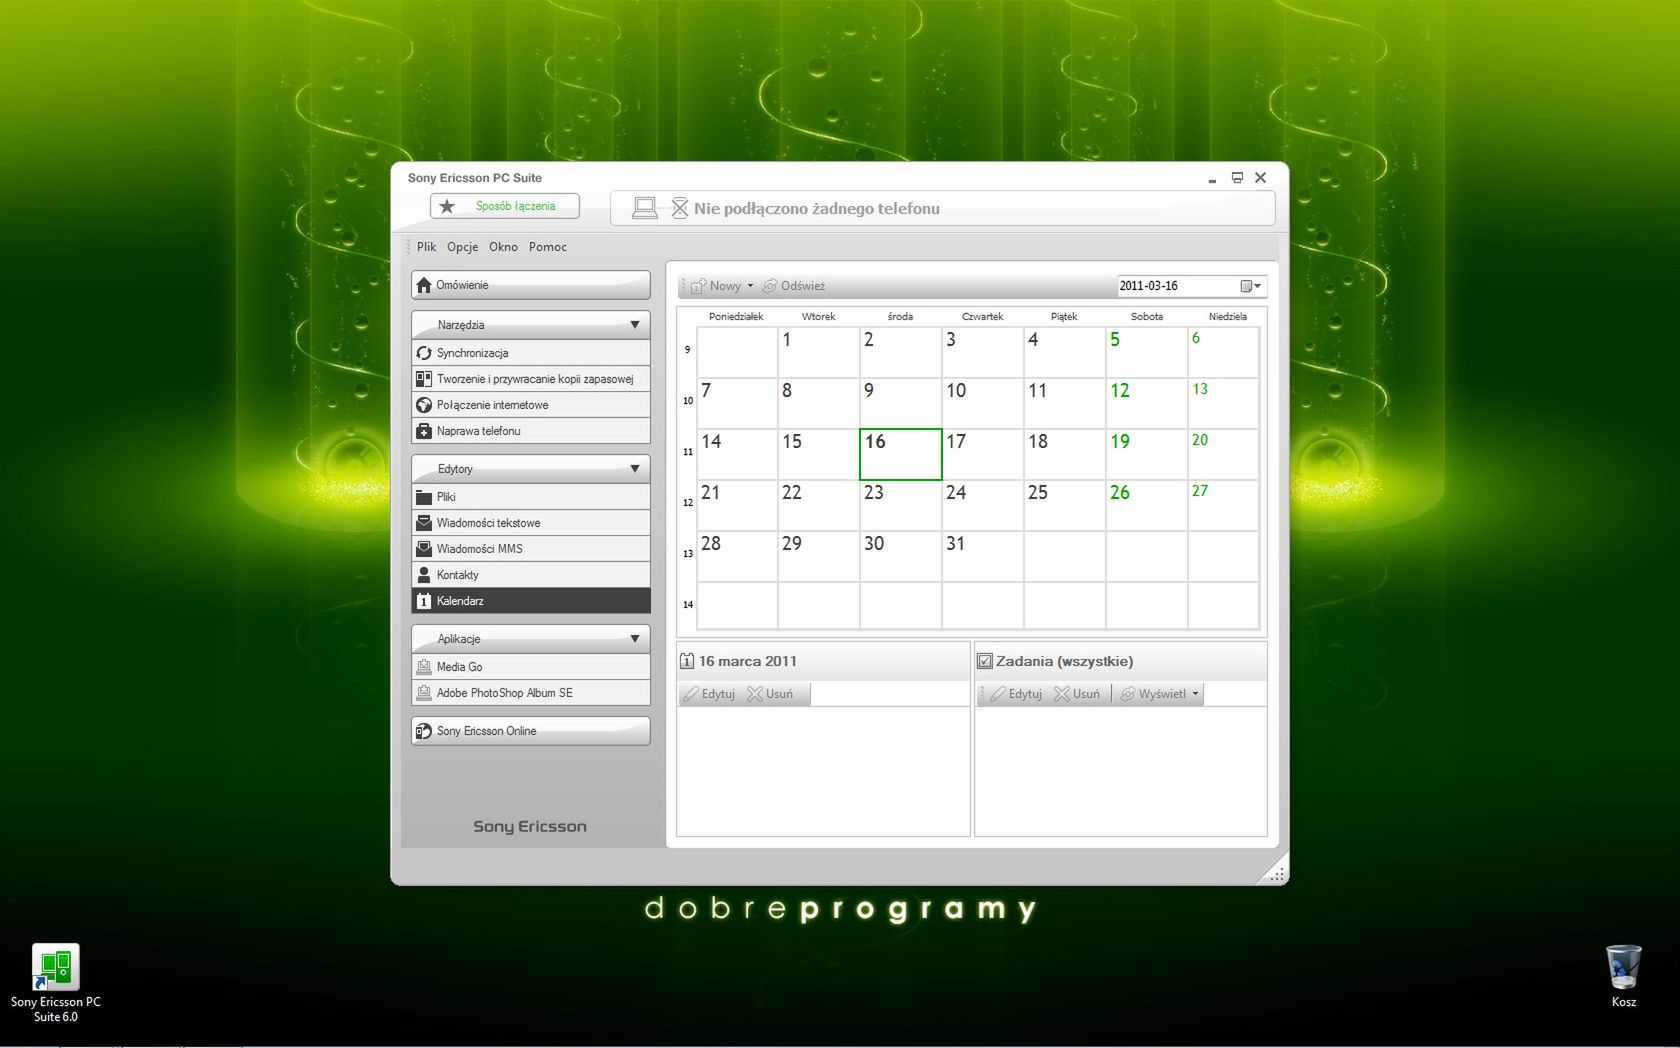Viewport: 1680px width, 1048px height.
Task: Open Wiadomości tekstowe editor
Action: coord(530,523)
